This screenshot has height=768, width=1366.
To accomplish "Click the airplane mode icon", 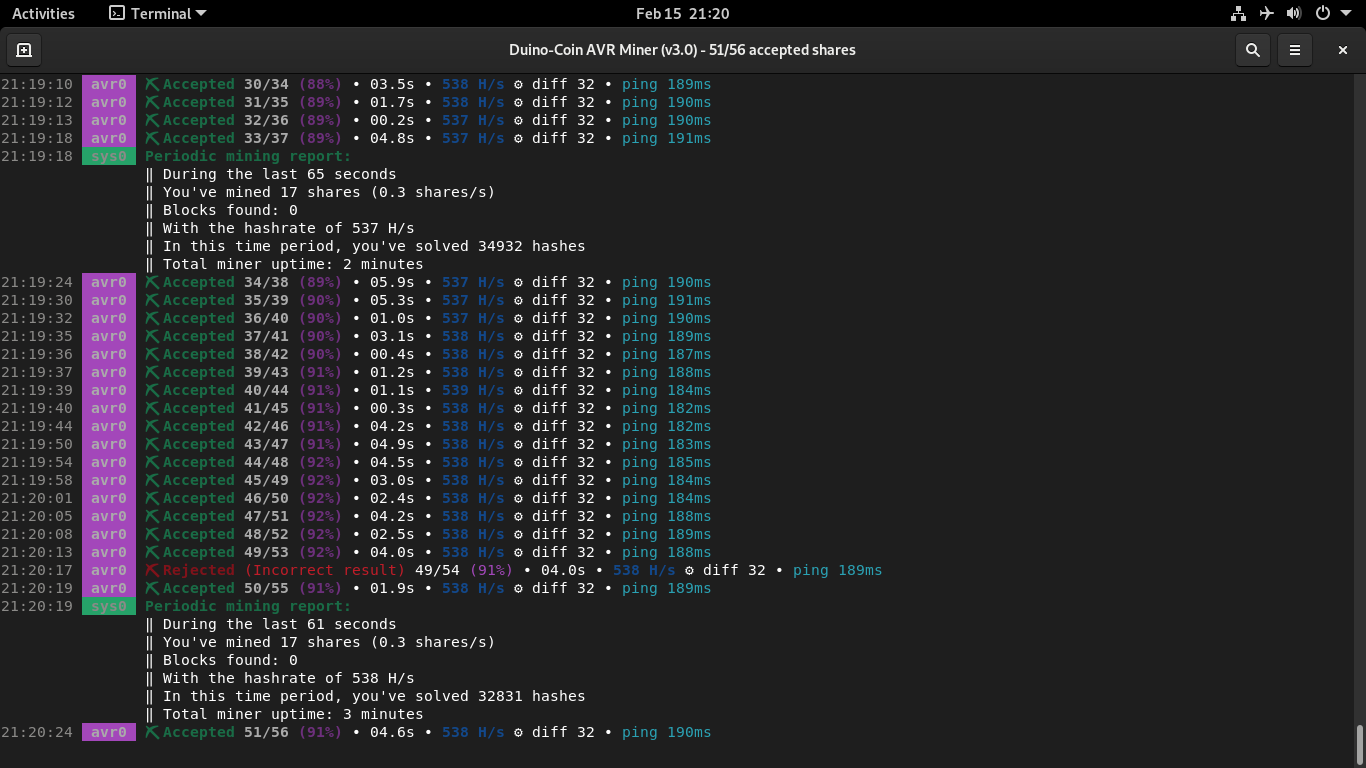I will [x=1267, y=13].
